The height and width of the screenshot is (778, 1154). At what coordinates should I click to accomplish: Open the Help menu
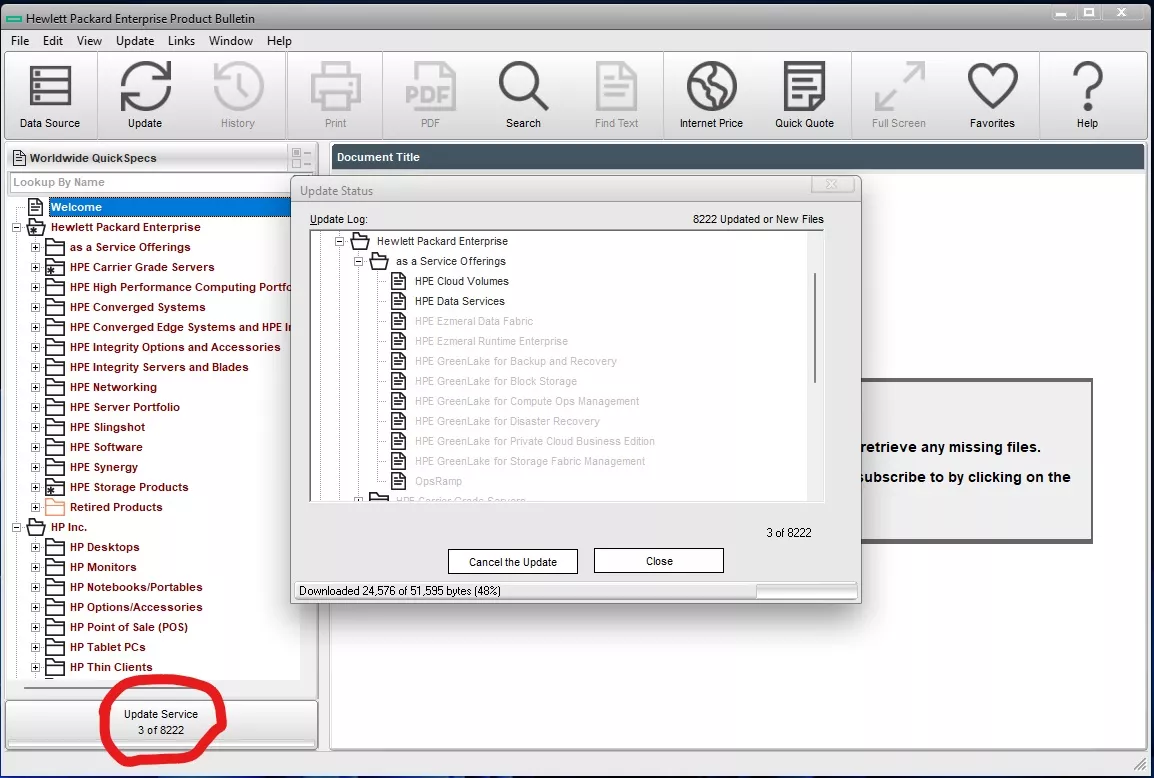[x=279, y=40]
